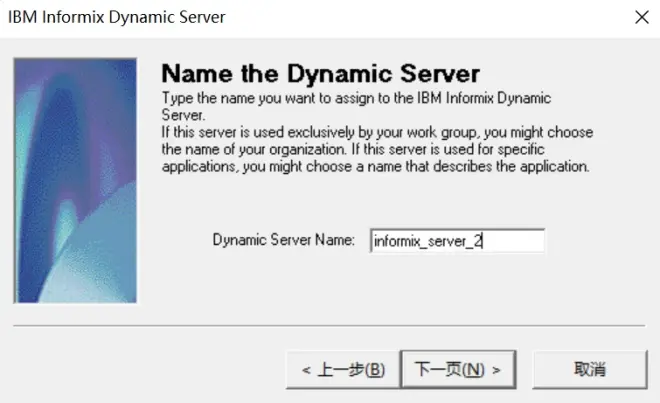Go back with the 上一步(B) button
The width and height of the screenshot is (660, 403).
pos(343,369)
